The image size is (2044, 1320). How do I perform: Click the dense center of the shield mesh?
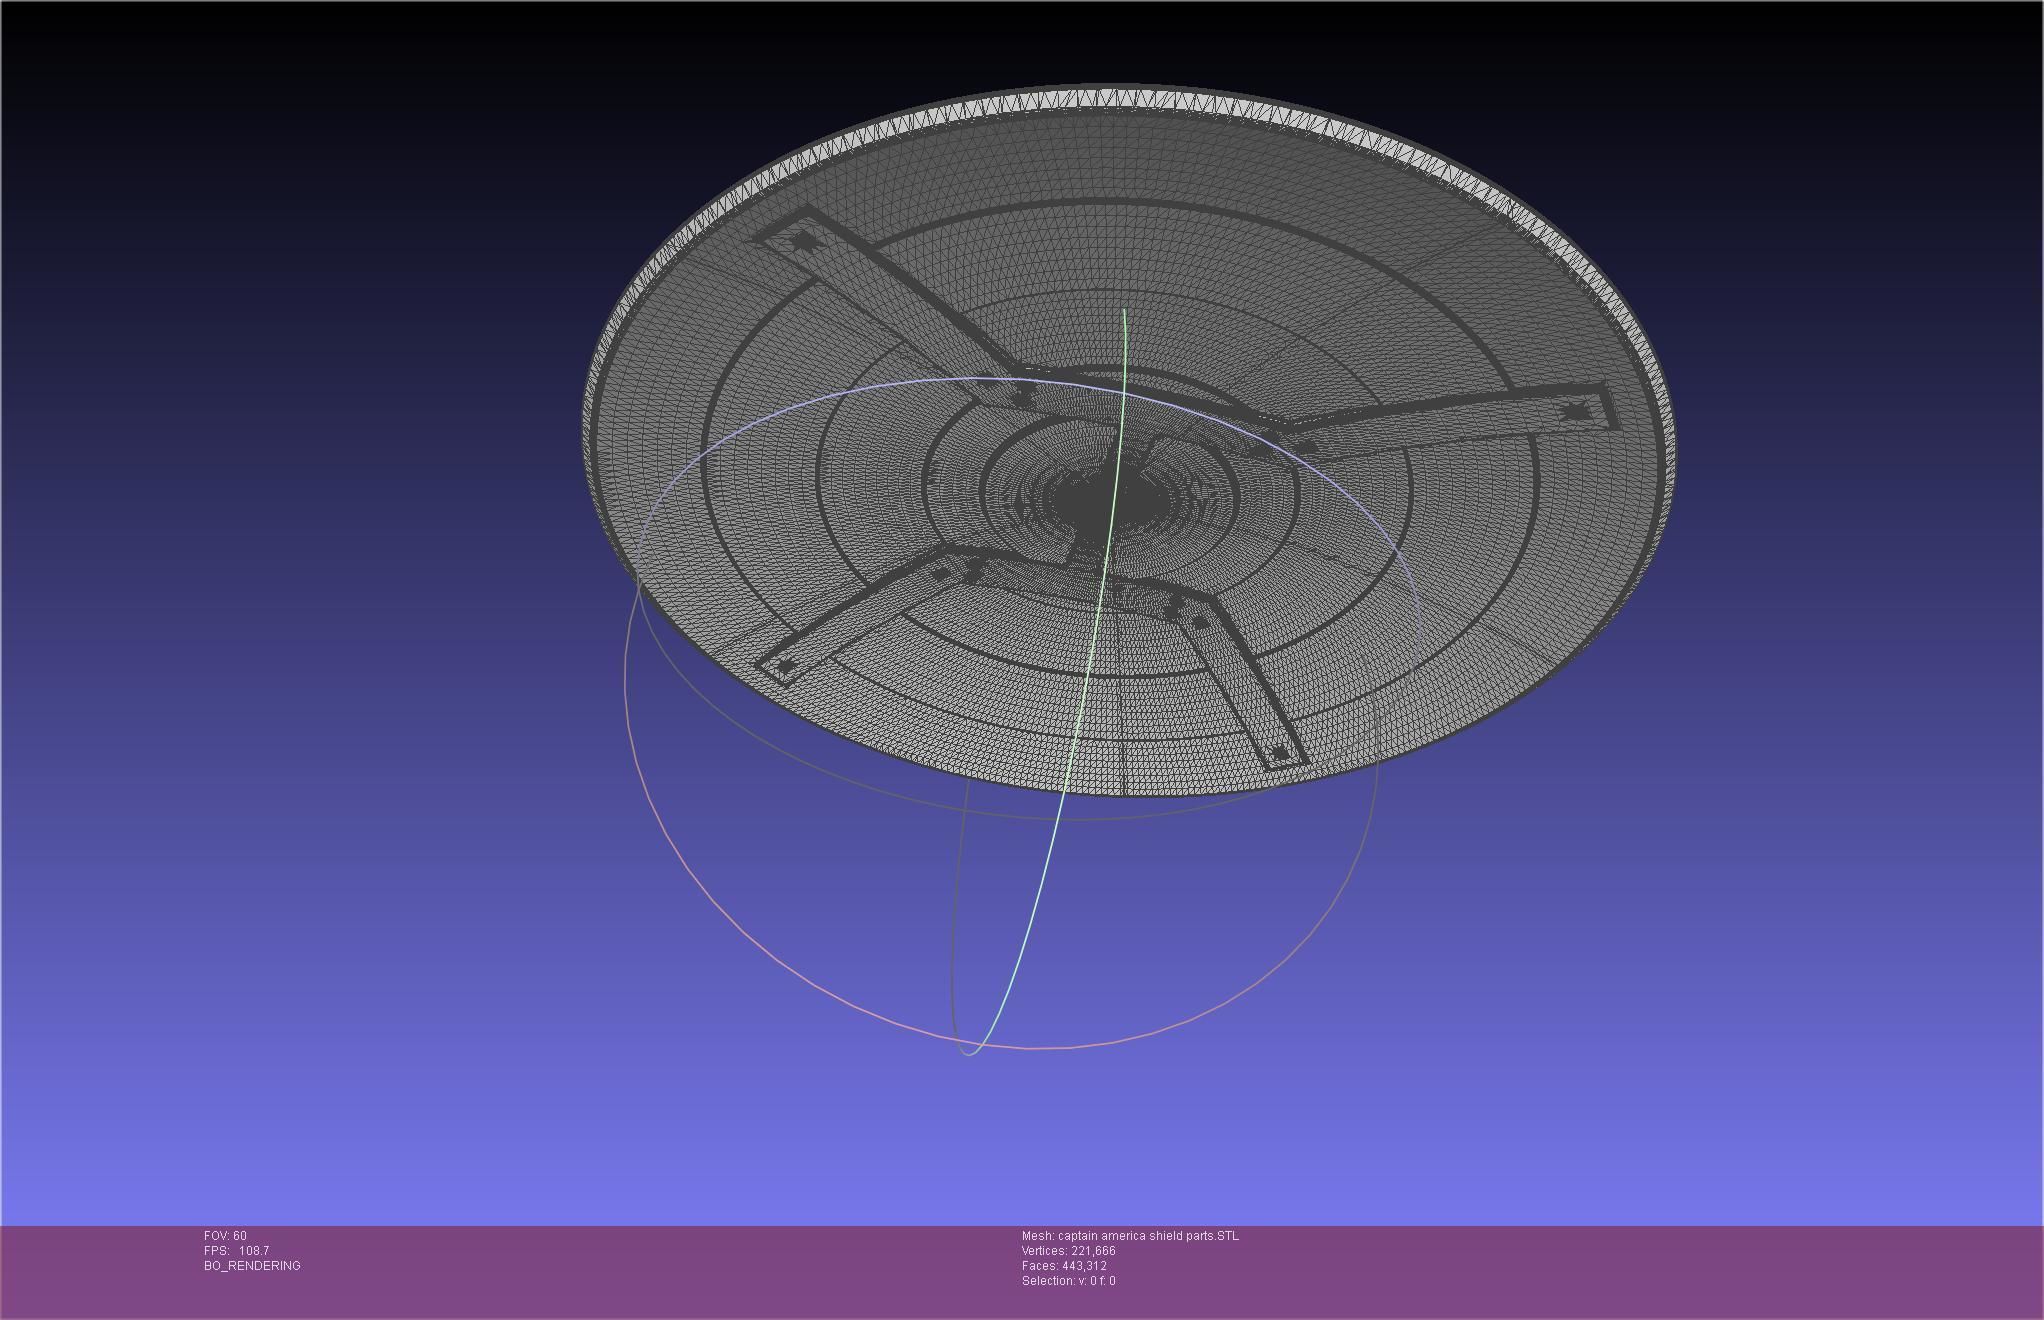[1092, 501]
